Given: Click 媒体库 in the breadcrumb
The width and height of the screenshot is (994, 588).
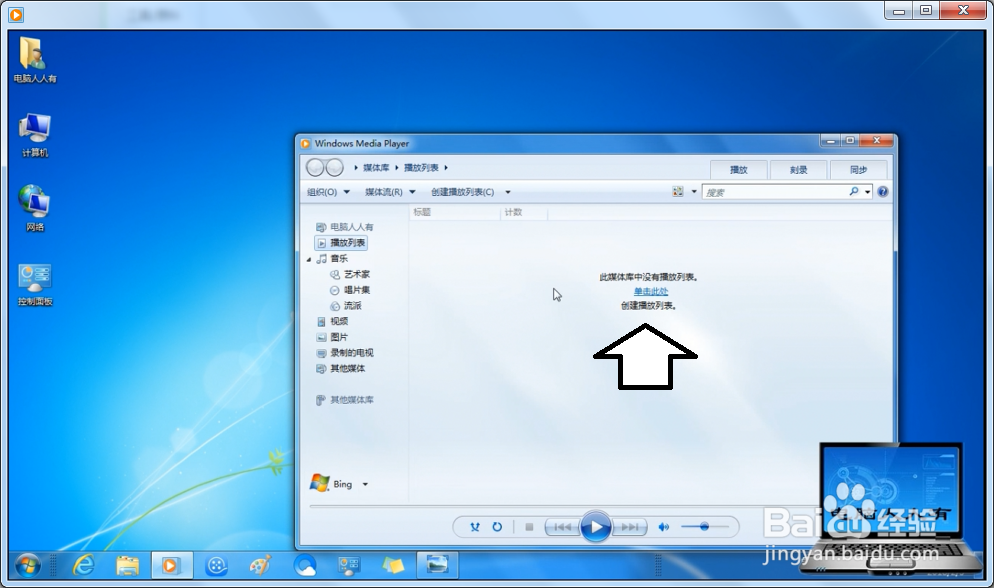Looking at the screenshot, I should coord(376,168).
